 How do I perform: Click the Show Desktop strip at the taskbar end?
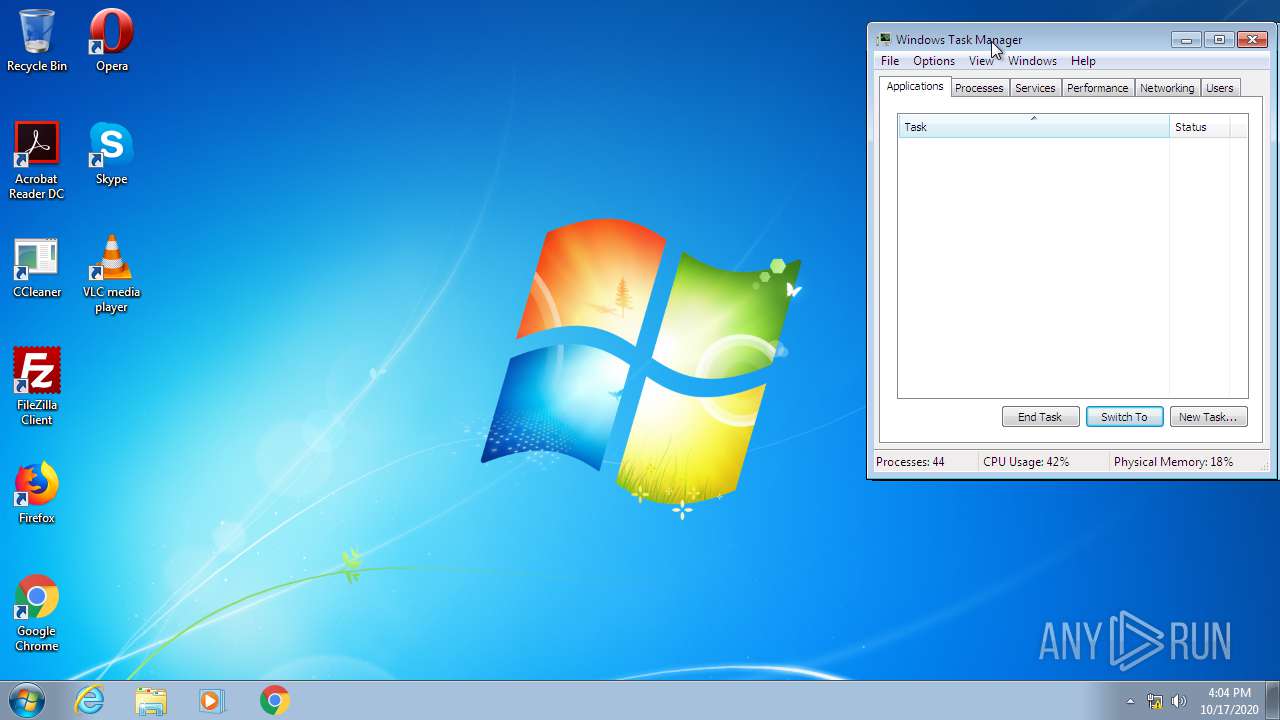point(1272,700)
